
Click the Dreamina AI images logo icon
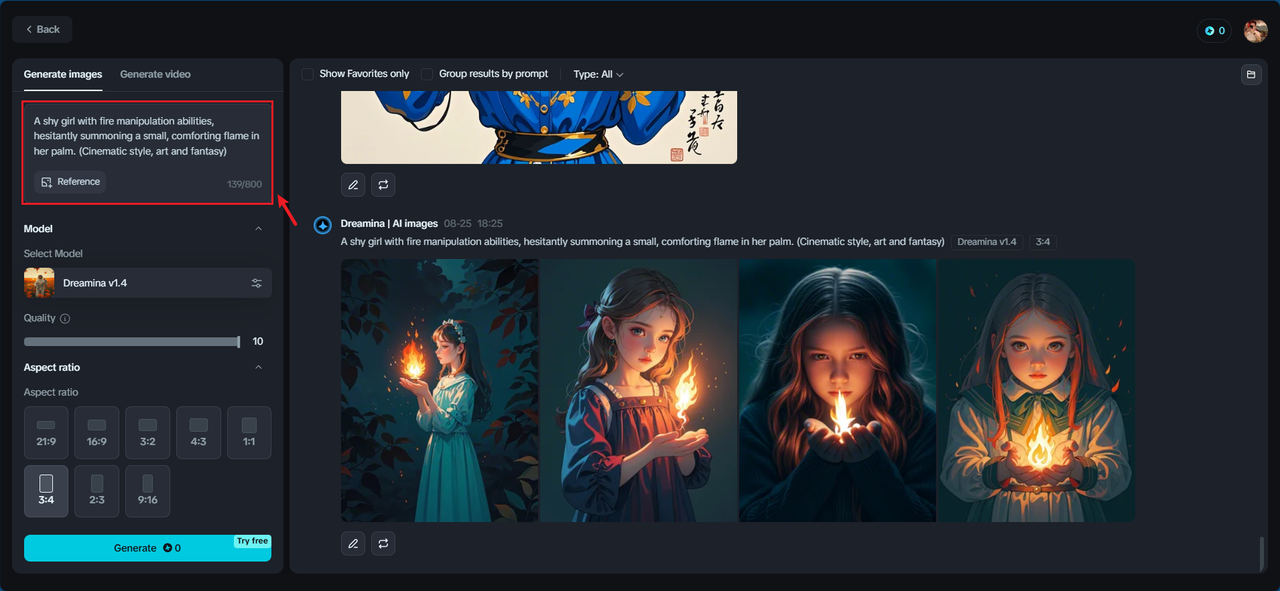point(323,225)
